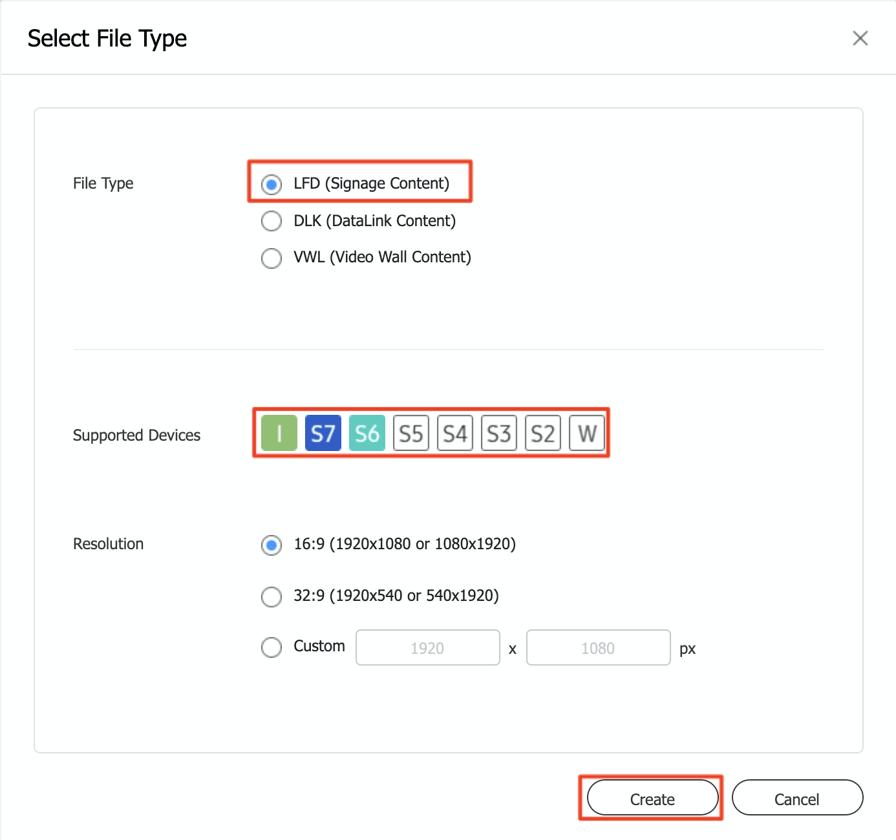This screenshot has height=840, width=896.
Task: Enable the S4 device type
Action: [x=455, y=432]
